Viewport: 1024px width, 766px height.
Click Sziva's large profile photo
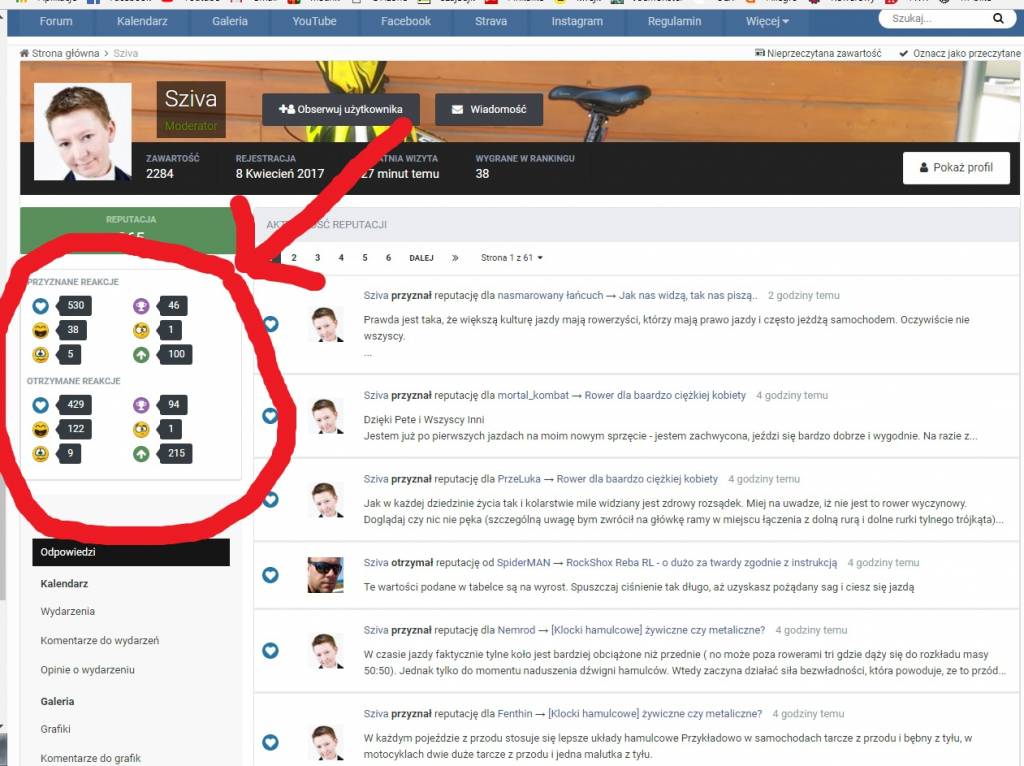82,131
